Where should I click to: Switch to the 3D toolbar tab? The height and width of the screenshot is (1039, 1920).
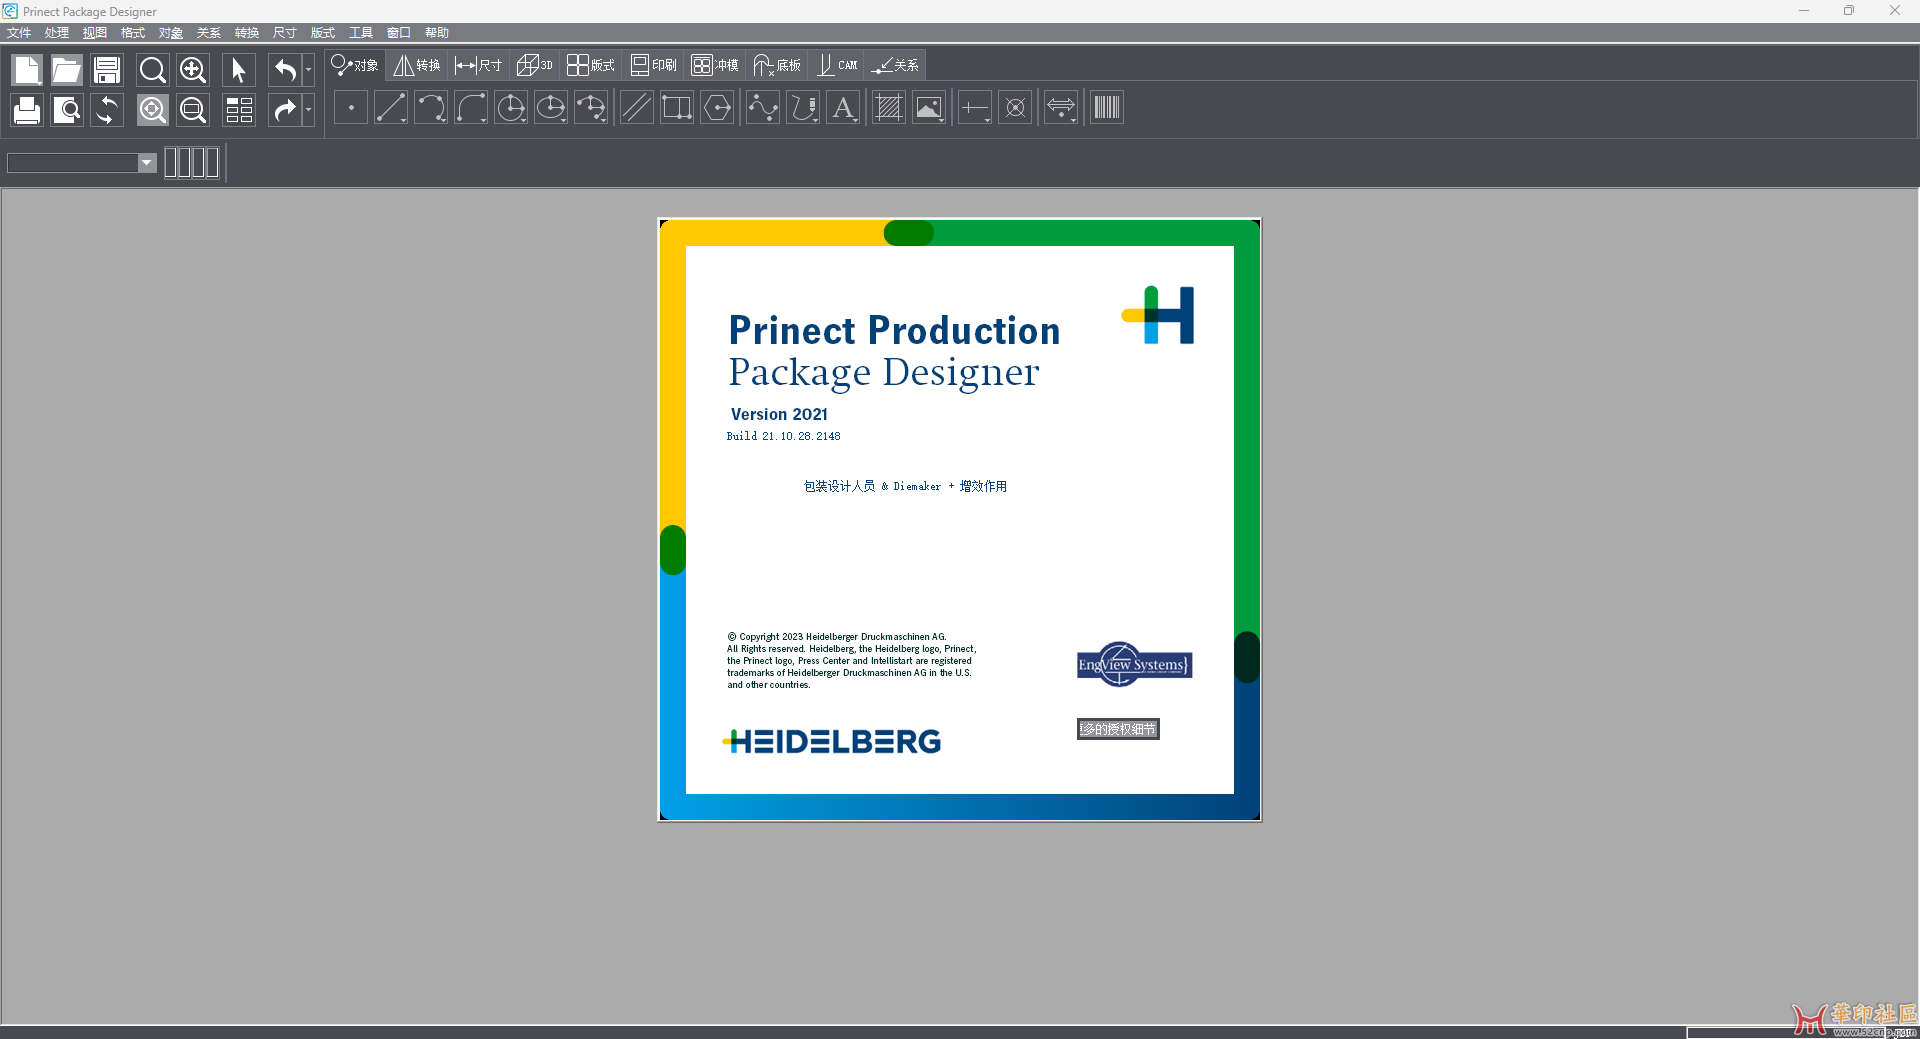tap(535, 65)
